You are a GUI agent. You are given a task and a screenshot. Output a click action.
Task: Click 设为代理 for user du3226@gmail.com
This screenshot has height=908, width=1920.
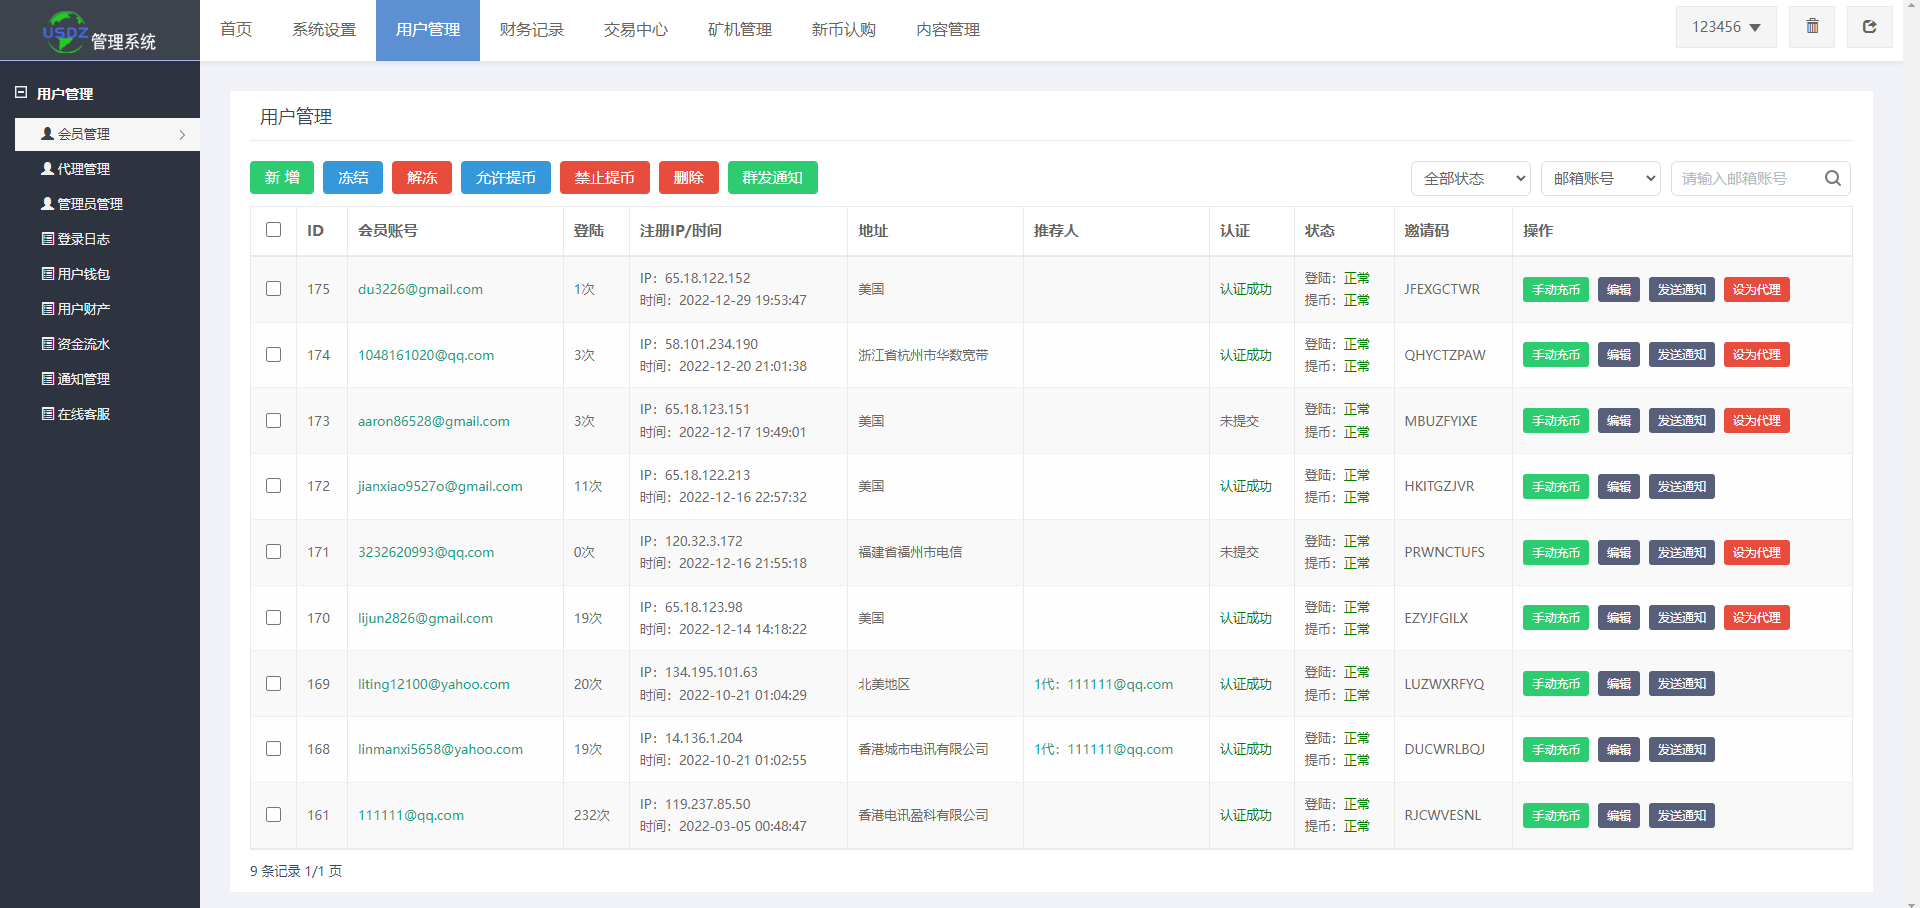(1756, 290)
